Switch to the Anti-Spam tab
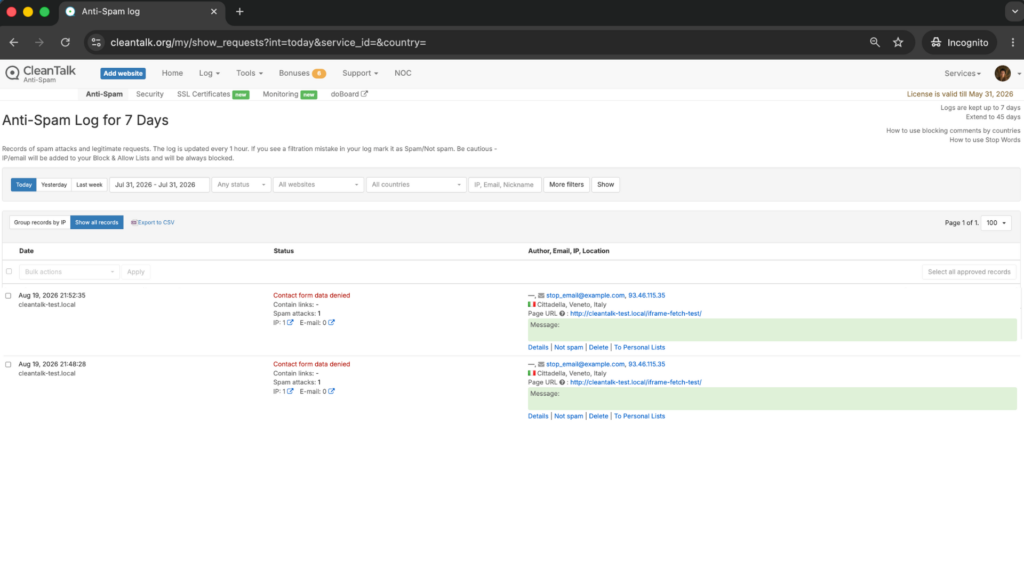This screenshot has width=1024, height=576. point(104,94)
